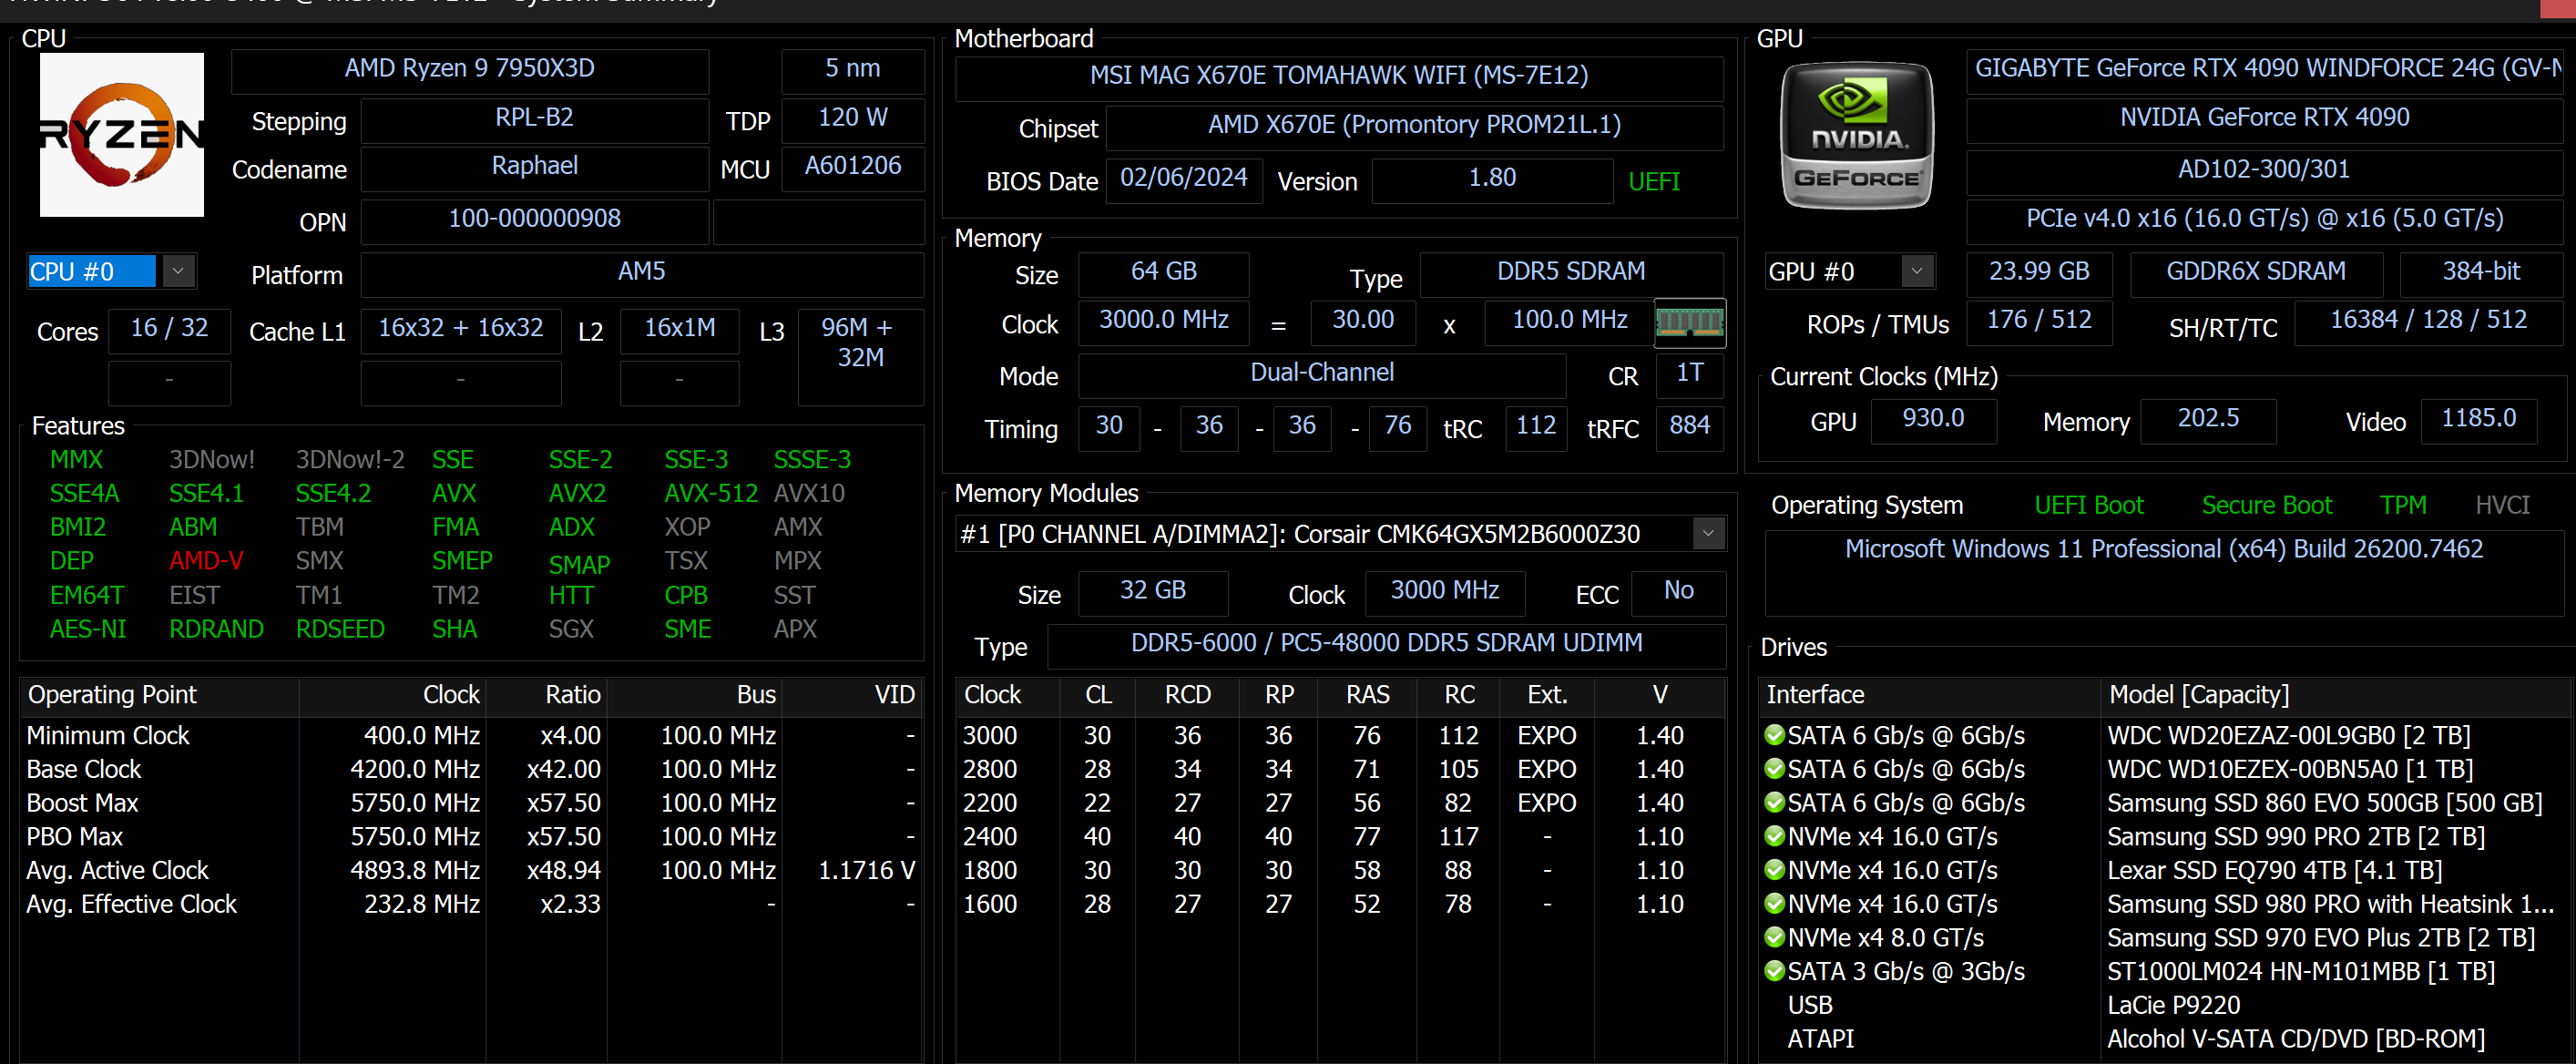Expand the GPU #0 dropdown list

pos(1916,271)
